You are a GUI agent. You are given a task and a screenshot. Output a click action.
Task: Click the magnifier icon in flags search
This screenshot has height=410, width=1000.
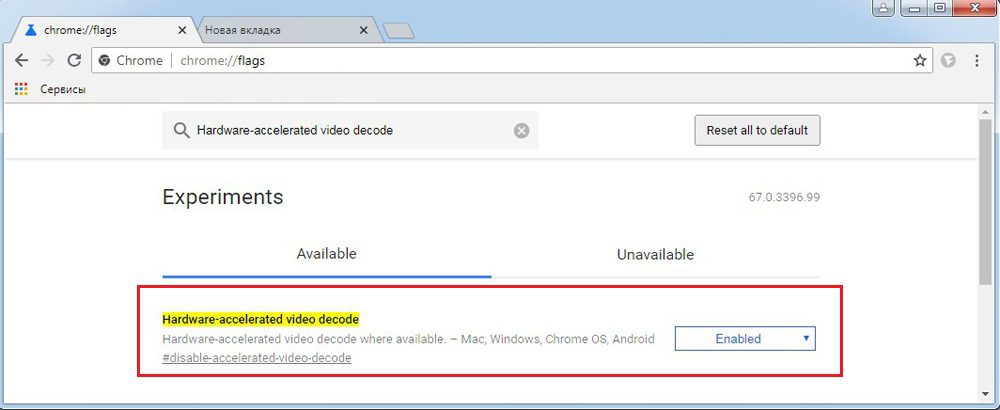182,131
